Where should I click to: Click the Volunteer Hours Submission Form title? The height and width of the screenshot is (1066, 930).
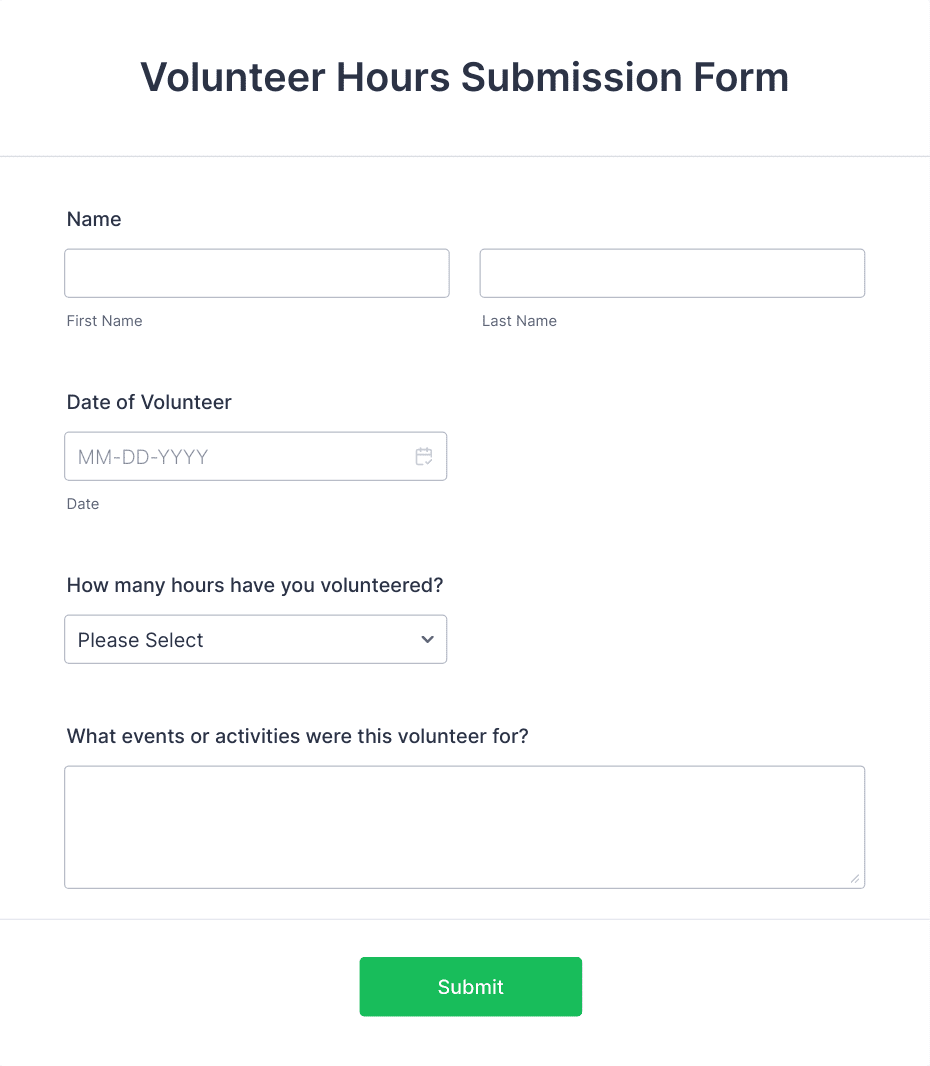click(464, 77)
